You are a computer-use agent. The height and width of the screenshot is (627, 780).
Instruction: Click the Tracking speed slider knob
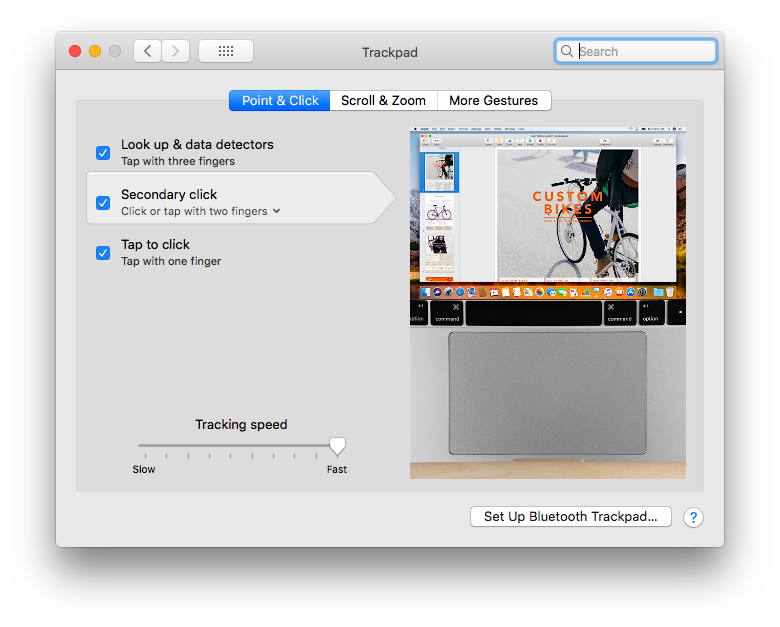(x=337, y=446)
